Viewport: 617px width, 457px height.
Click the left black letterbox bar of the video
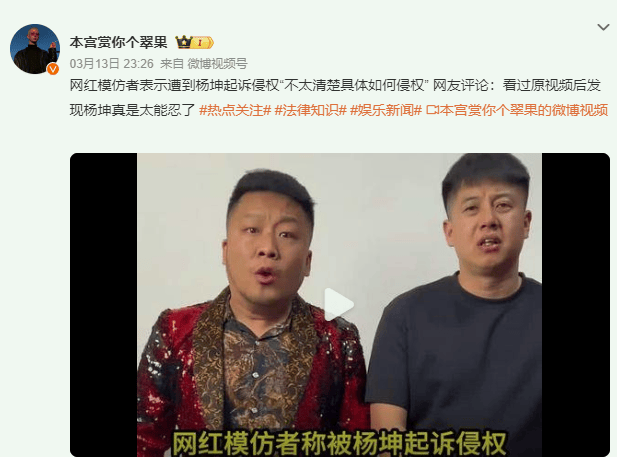point(103,305)
